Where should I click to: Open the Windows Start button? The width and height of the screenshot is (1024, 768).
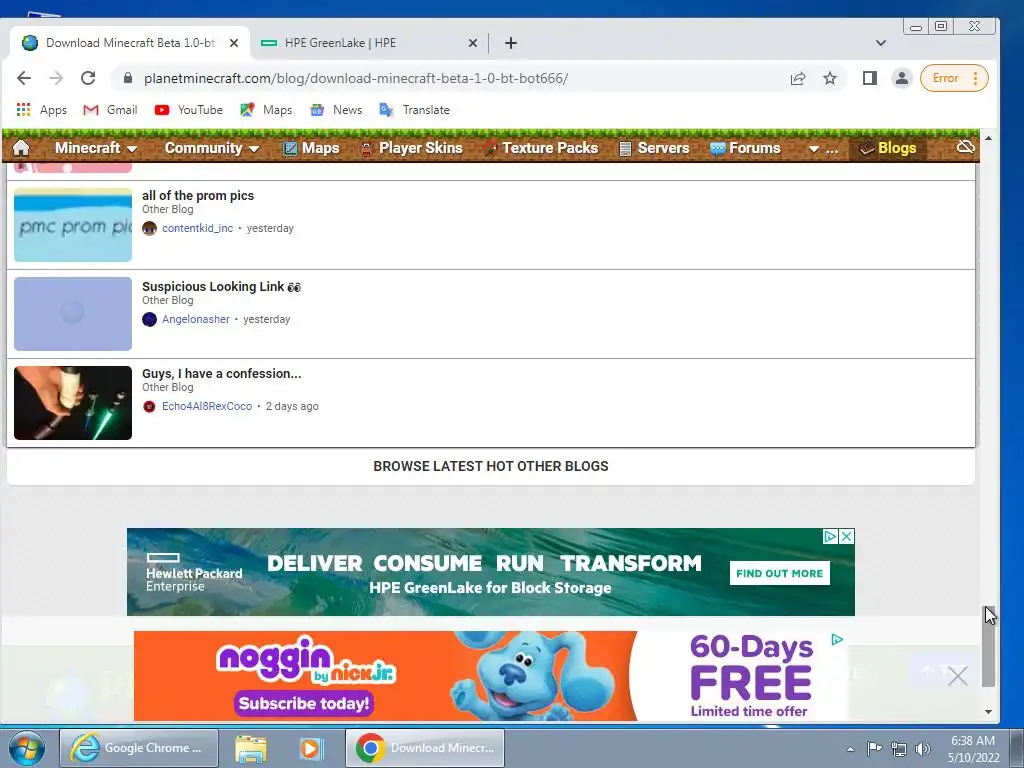coord(27,748)
